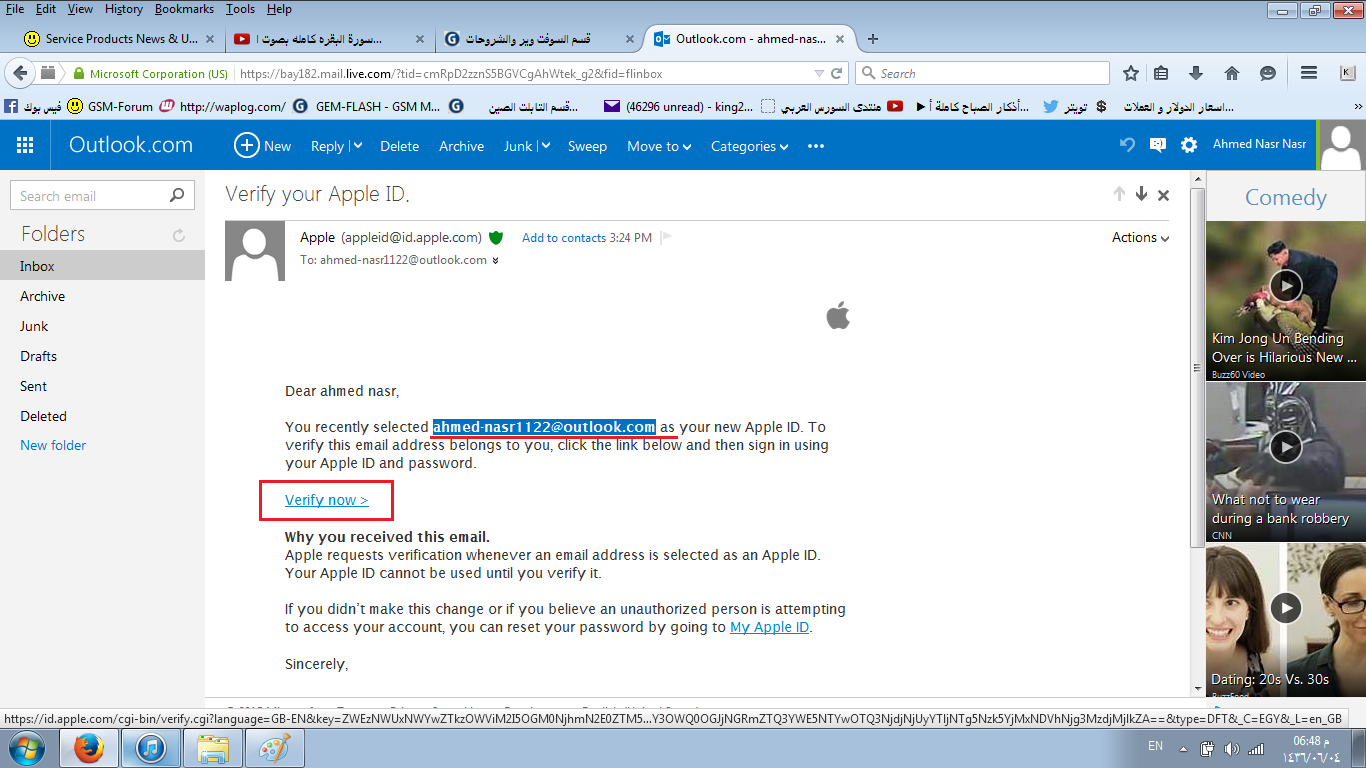Open iTunes from the taskbar
Image resolution: width=1366 pixels, height=768 pixels.
point(150,748)
